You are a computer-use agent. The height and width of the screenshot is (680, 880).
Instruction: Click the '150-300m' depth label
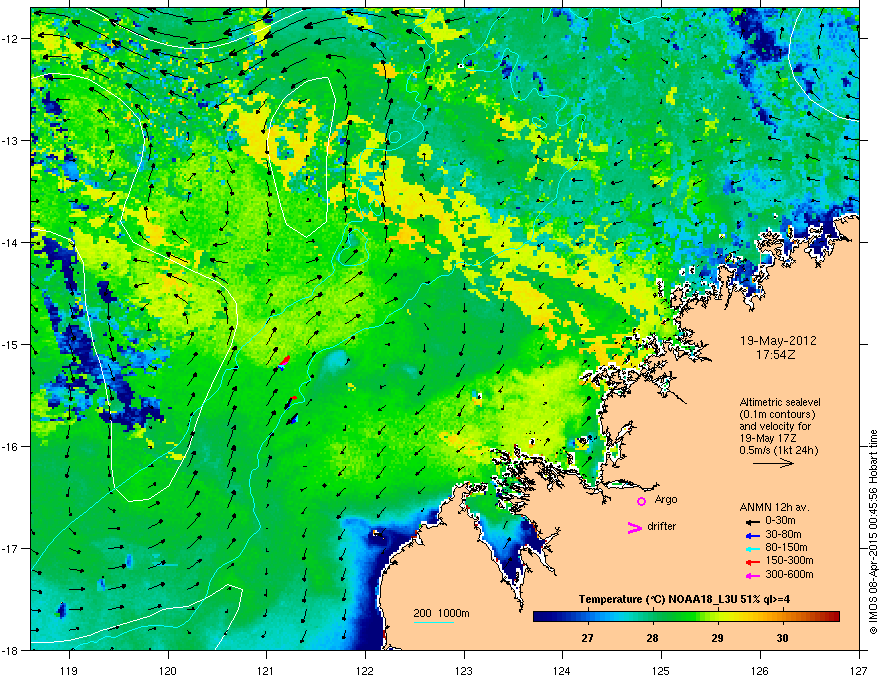(789, 560)
